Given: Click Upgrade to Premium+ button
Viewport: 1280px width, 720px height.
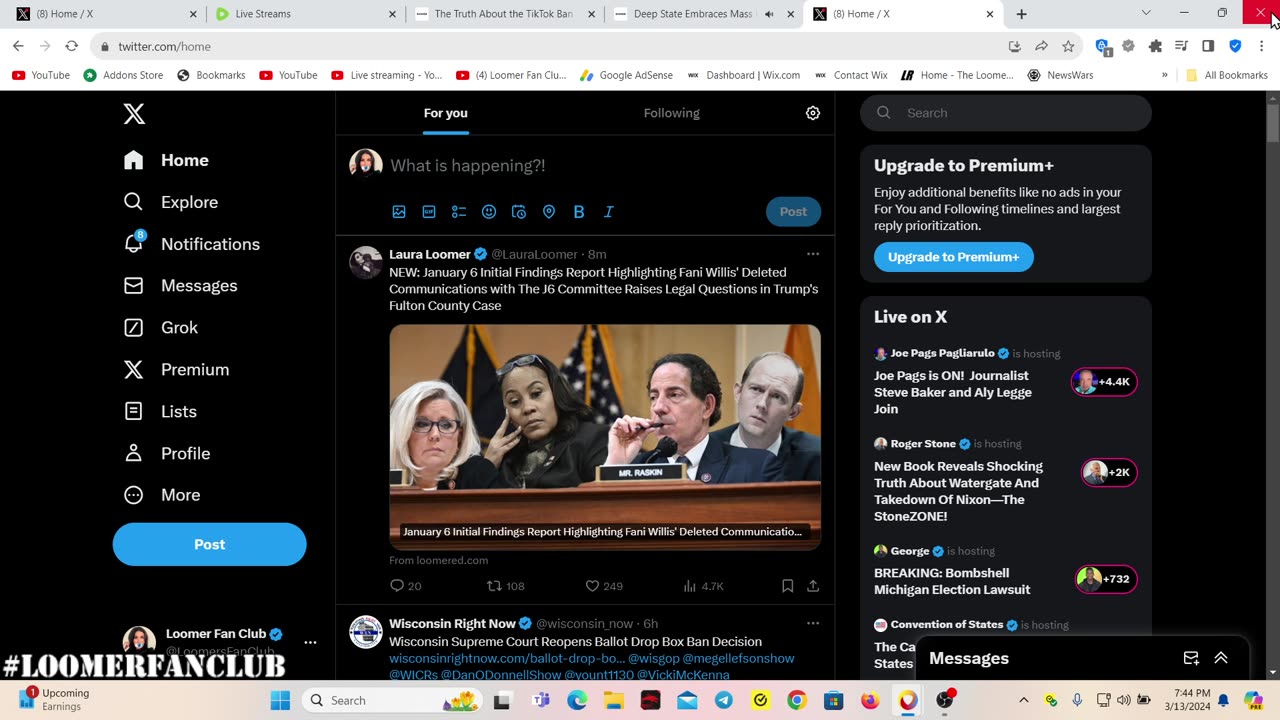Looking at the screenshot, I should 954,257.
